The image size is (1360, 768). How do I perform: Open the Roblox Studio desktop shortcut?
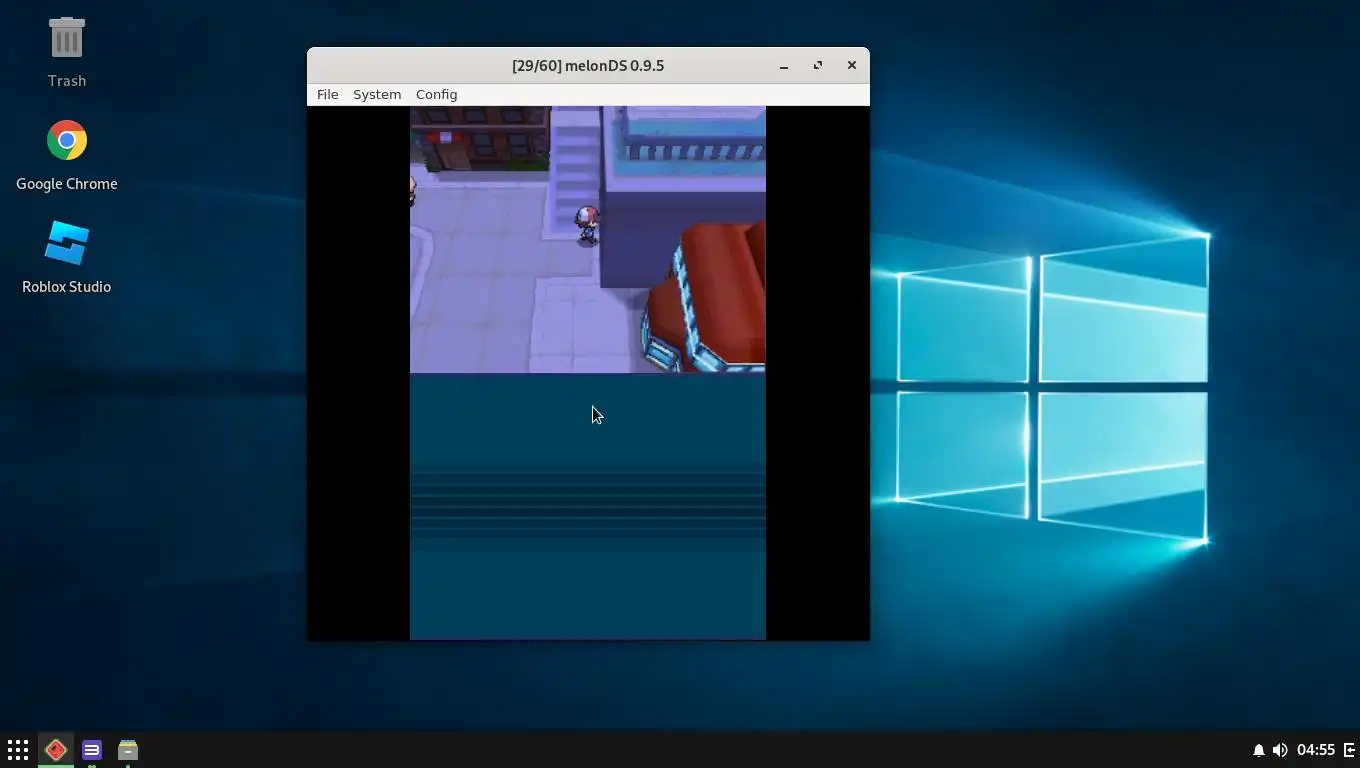(67, 258)
